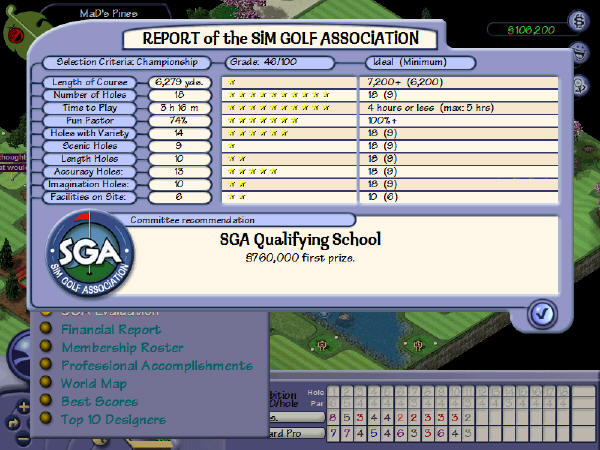Open the Financial Report
The image size is (600, 450).
(111, 329)
